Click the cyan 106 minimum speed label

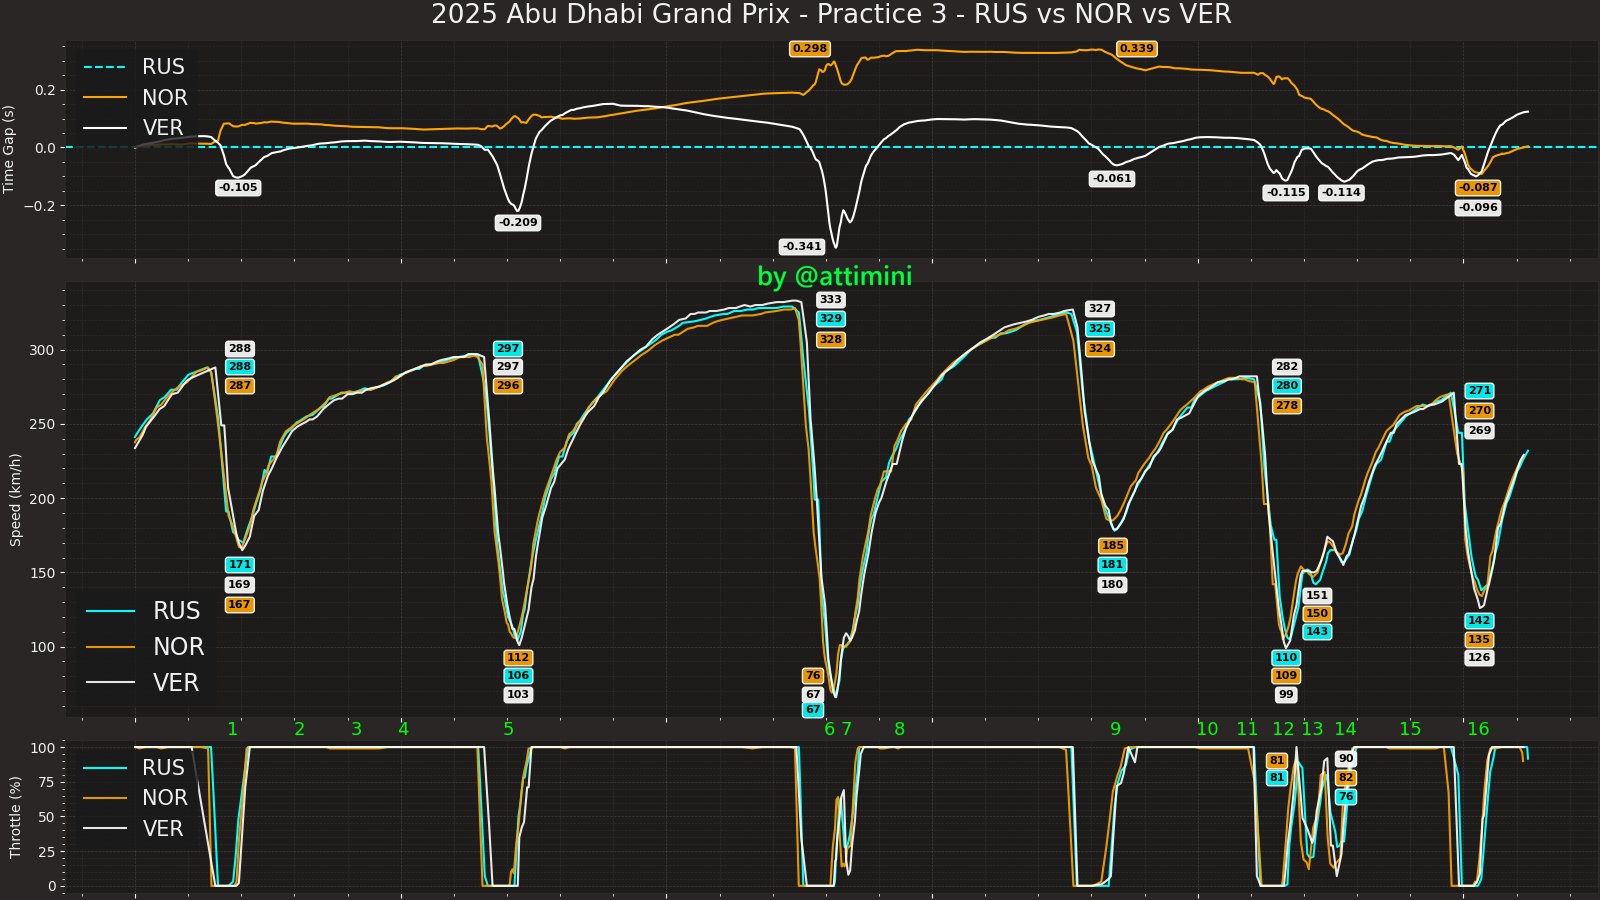point(518,676)
